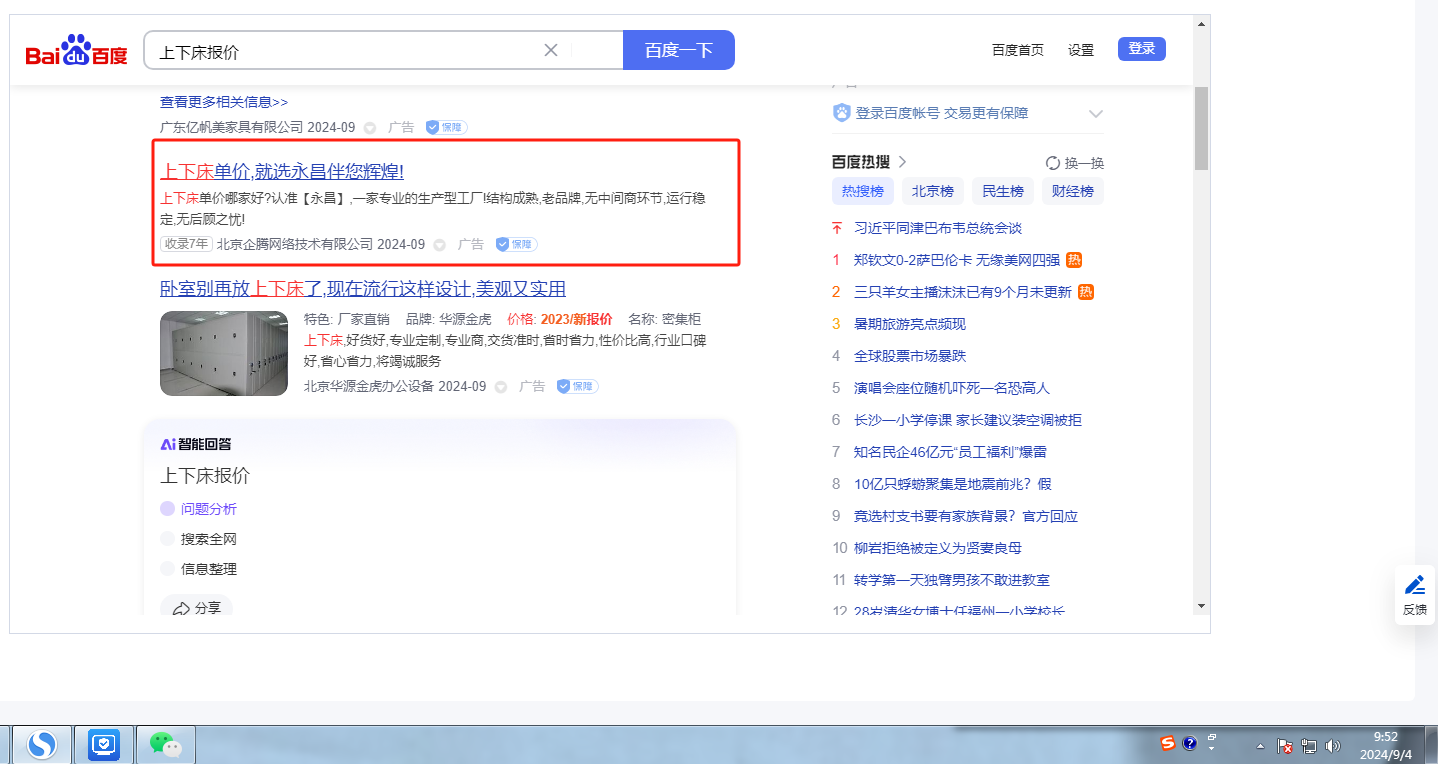Click the 分享 share button

click(196, 608)
